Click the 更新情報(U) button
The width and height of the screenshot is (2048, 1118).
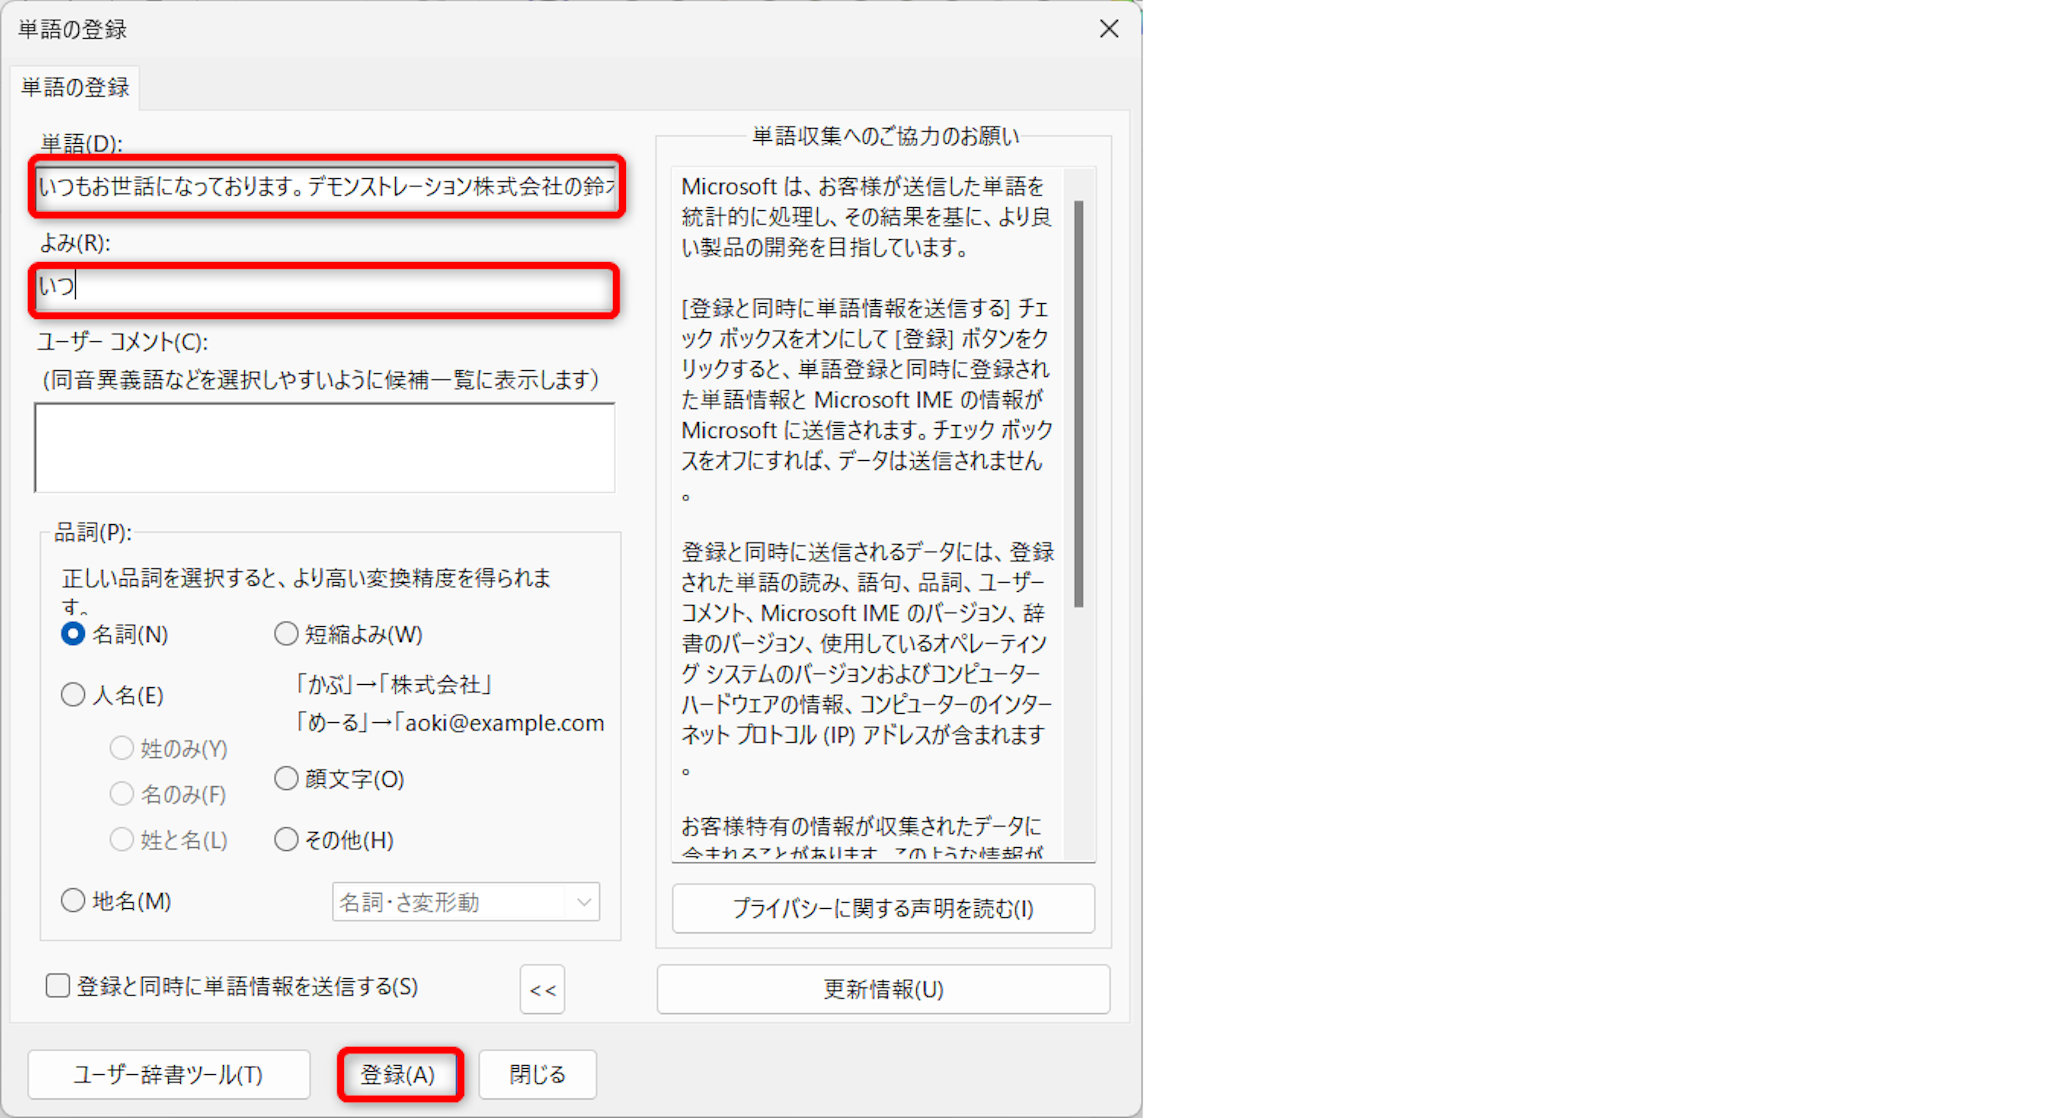click(x=883, y=989)
